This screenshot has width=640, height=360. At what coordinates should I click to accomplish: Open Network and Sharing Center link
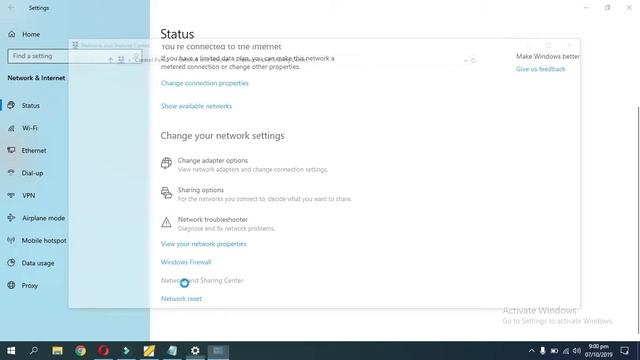point(202,280)
